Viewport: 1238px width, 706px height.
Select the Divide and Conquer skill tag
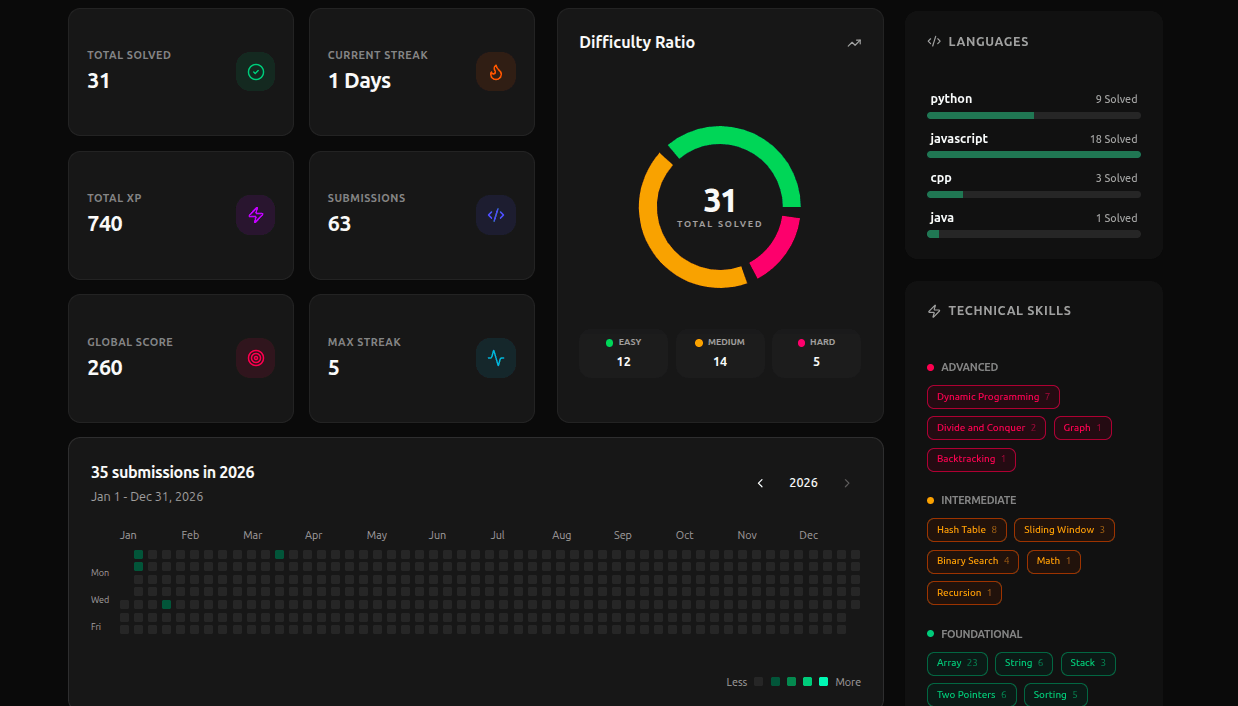[x=986, y=428]
